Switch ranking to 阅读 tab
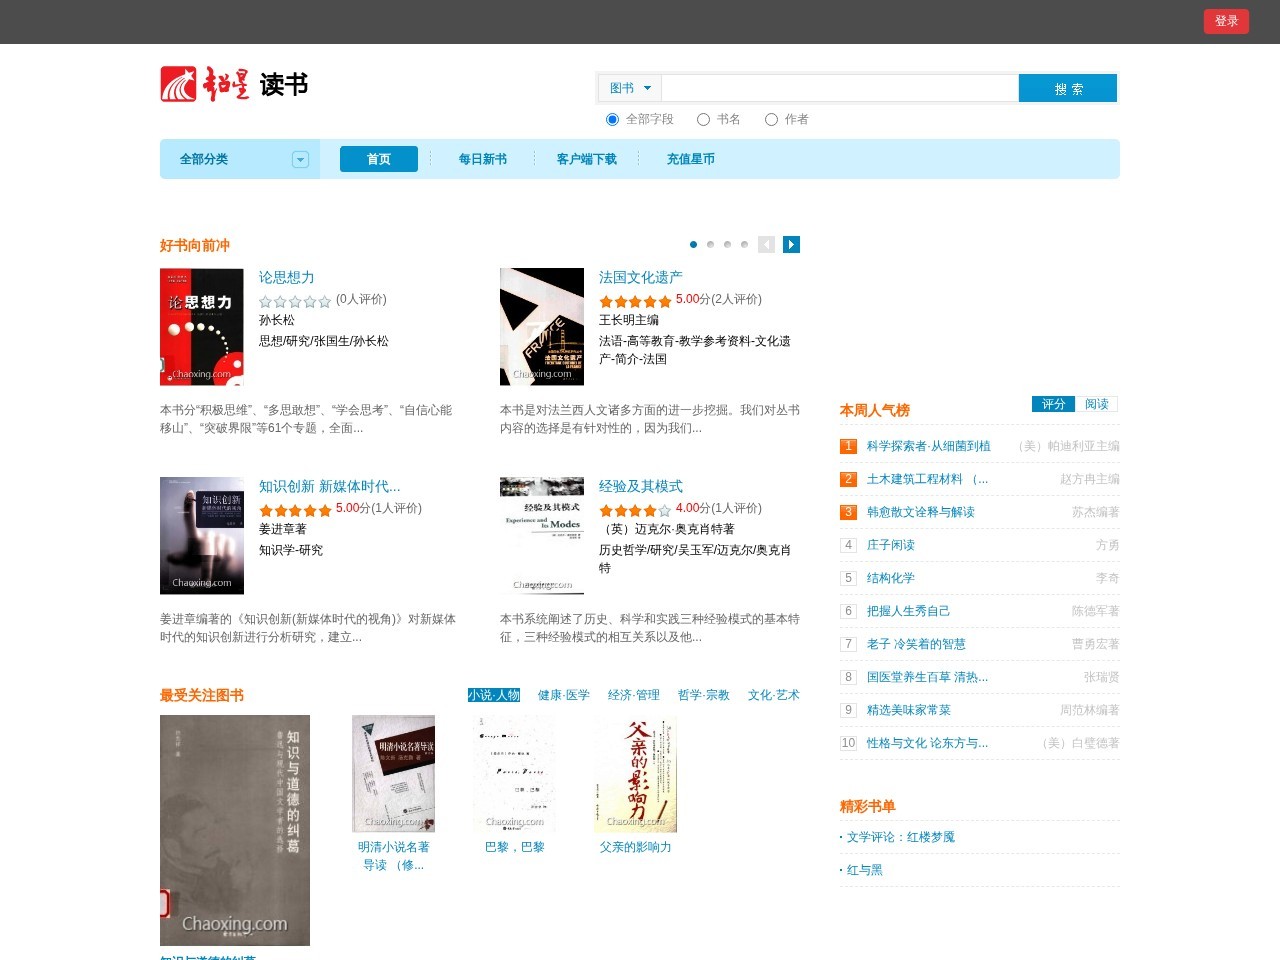Image resolution: width=1280 pixels, height=960 pixels. pos(1097,404)
